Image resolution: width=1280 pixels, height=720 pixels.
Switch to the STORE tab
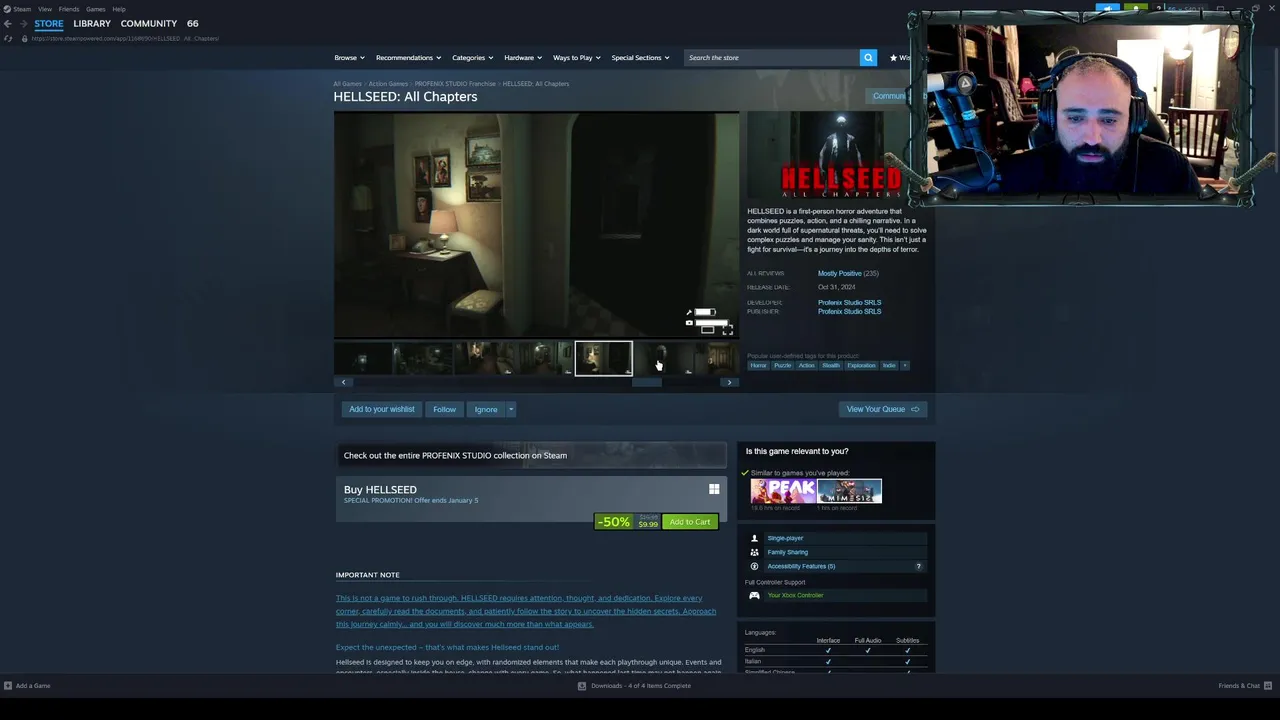click(x=49, y=23)
